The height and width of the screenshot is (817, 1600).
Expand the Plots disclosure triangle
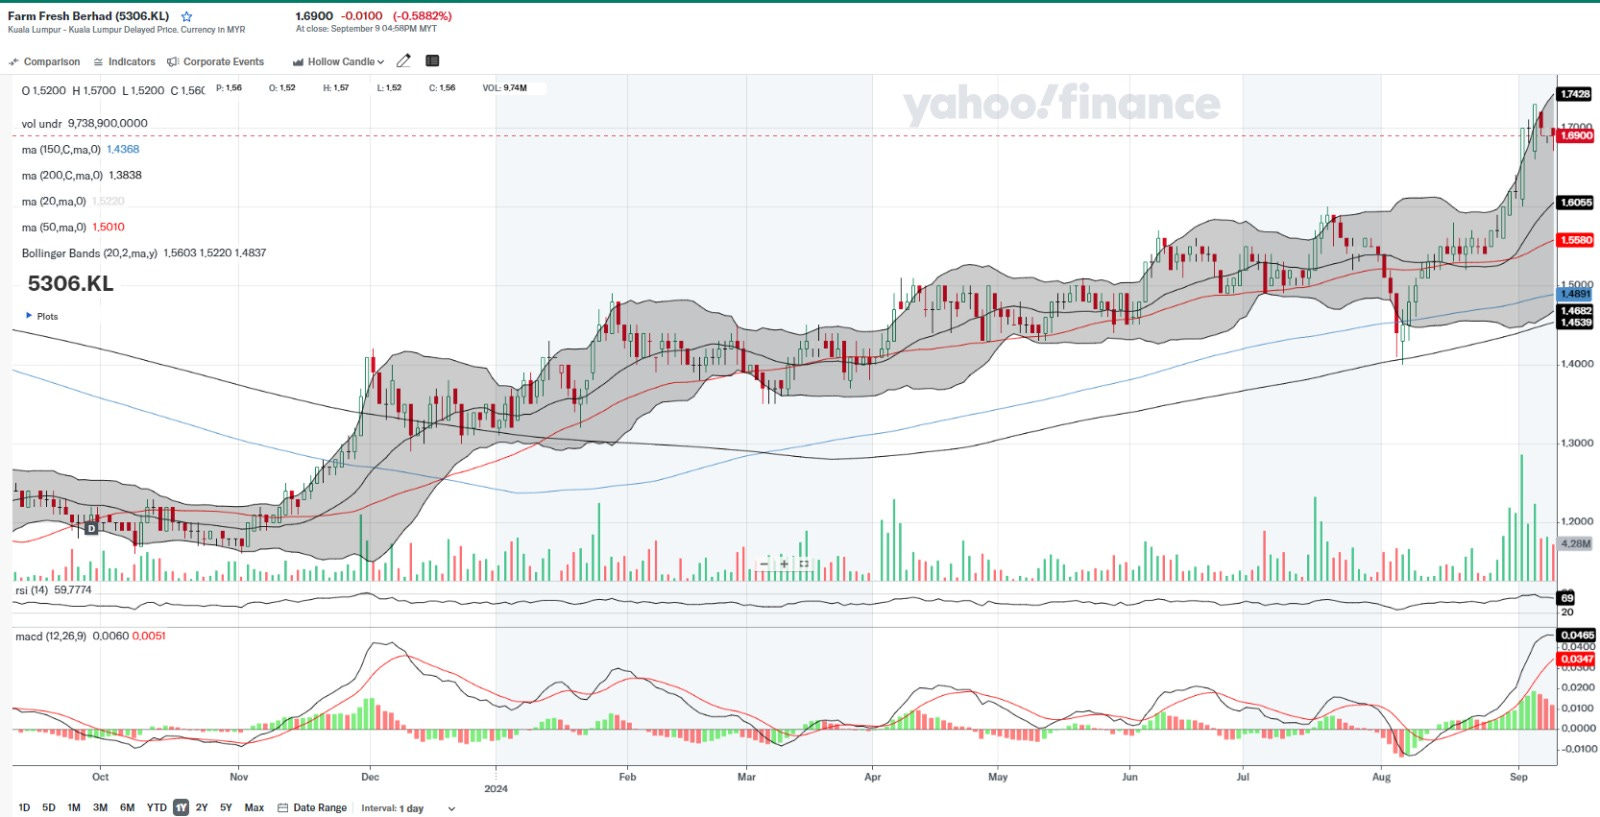click(29, 316)
